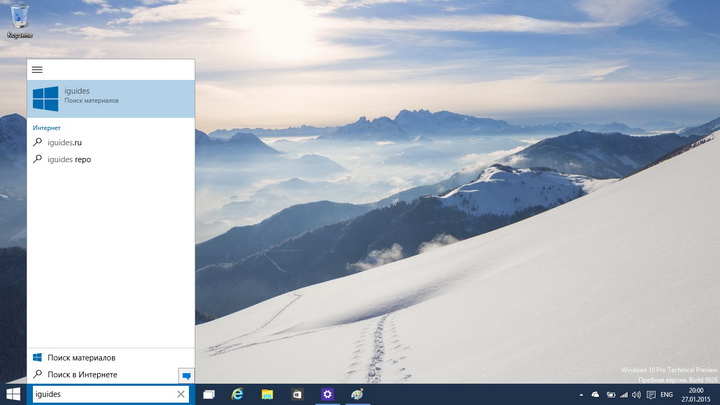Click the blue feedback chat icon
This screenshot has width=720, height=405.
click(185, 375)
